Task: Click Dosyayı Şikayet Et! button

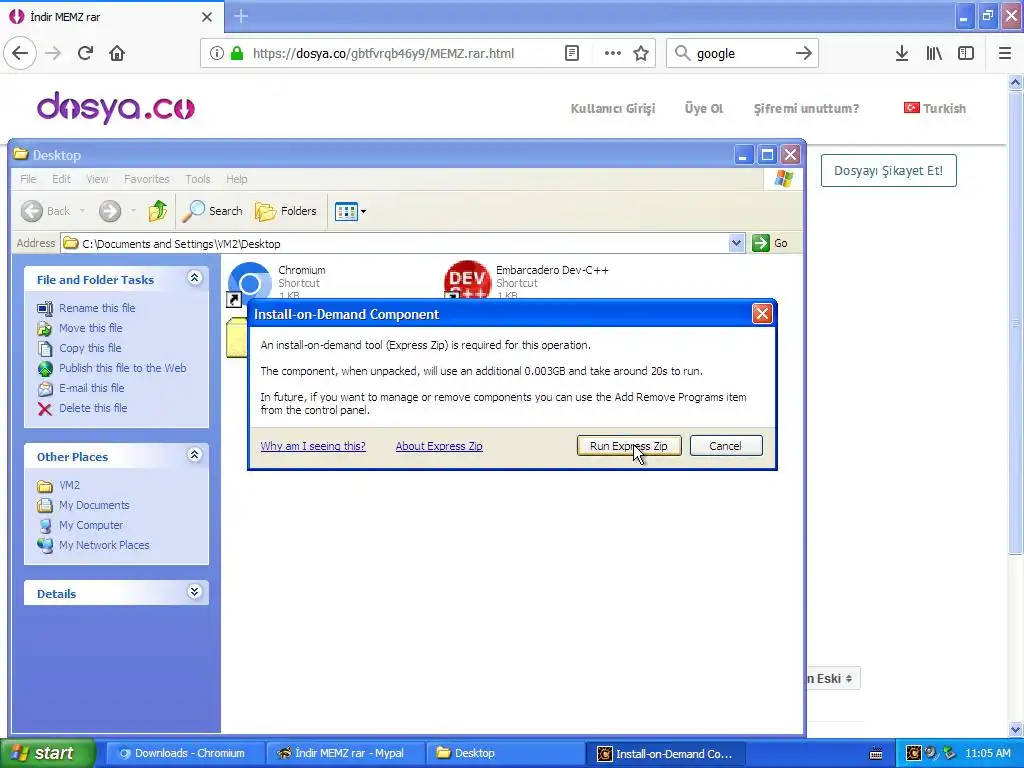Action: coord(888,170)
